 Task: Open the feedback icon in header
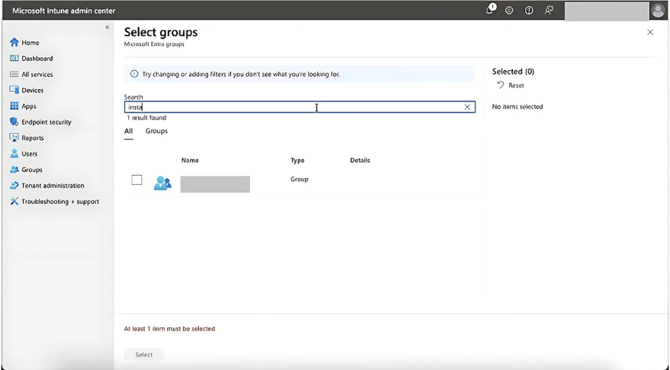tap(549, 11)
